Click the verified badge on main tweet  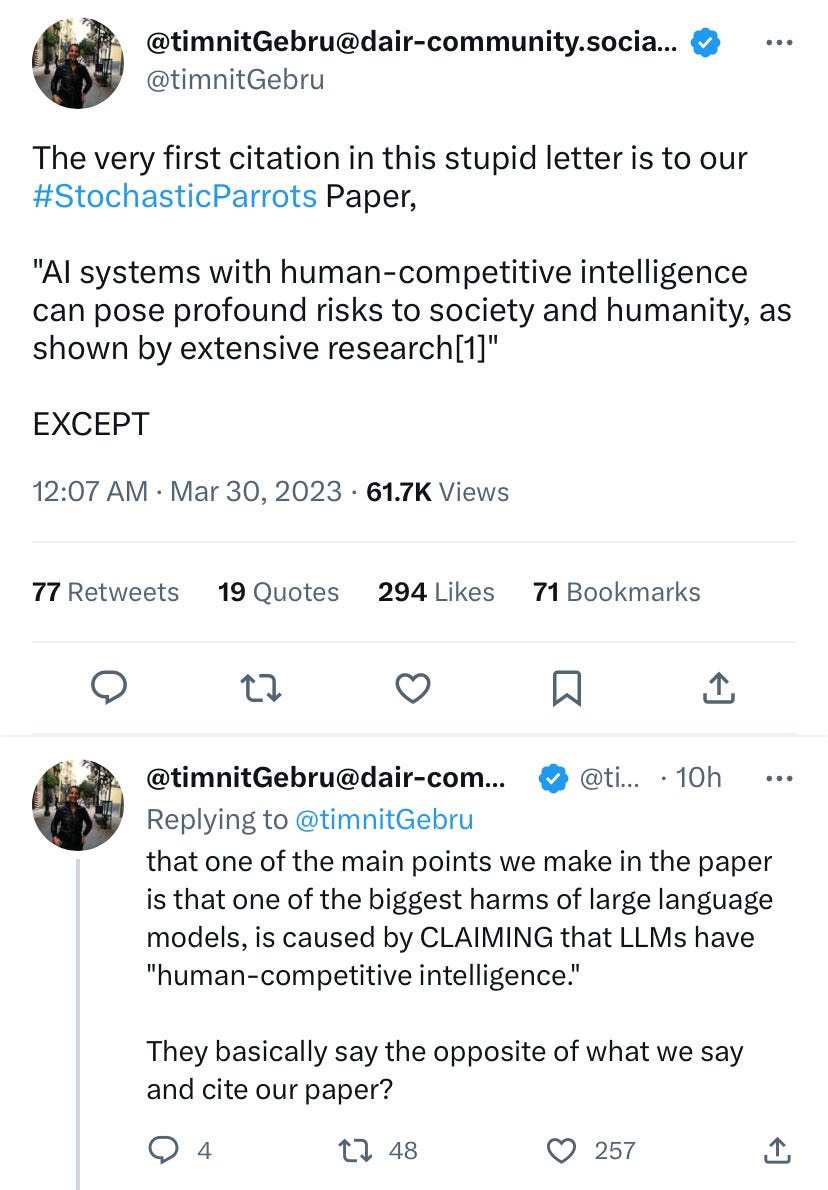[706, 42]
